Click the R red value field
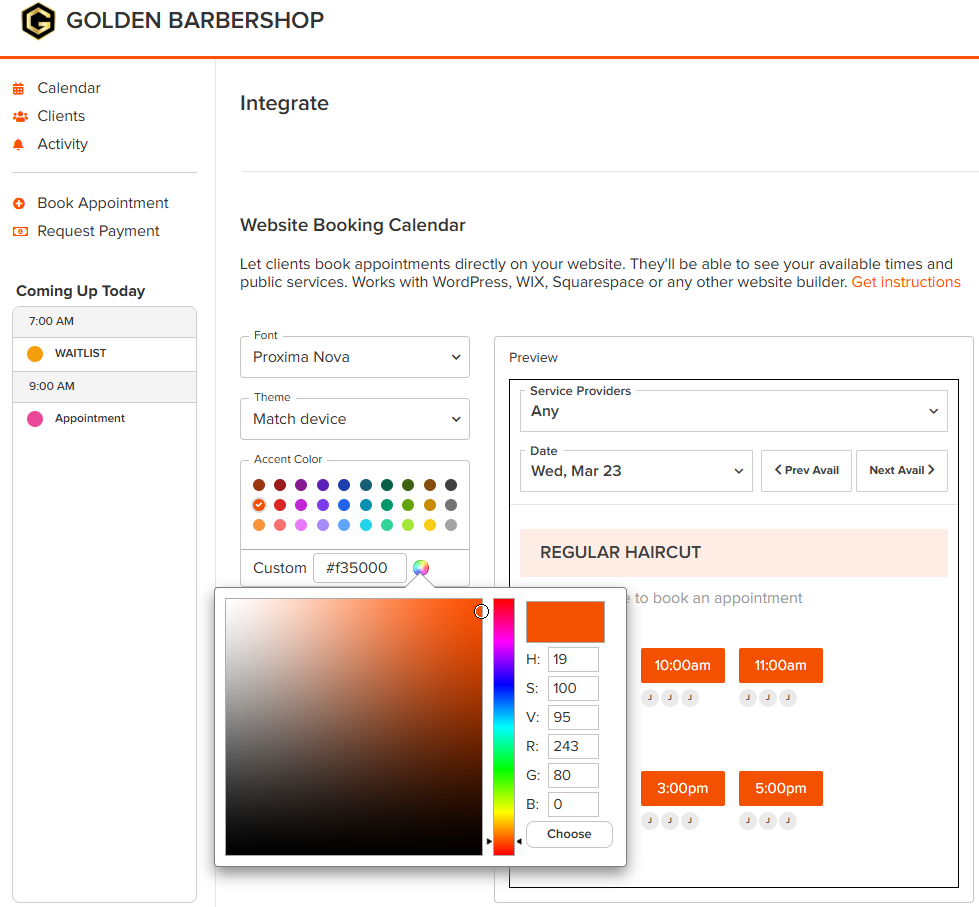 point(573,747)
